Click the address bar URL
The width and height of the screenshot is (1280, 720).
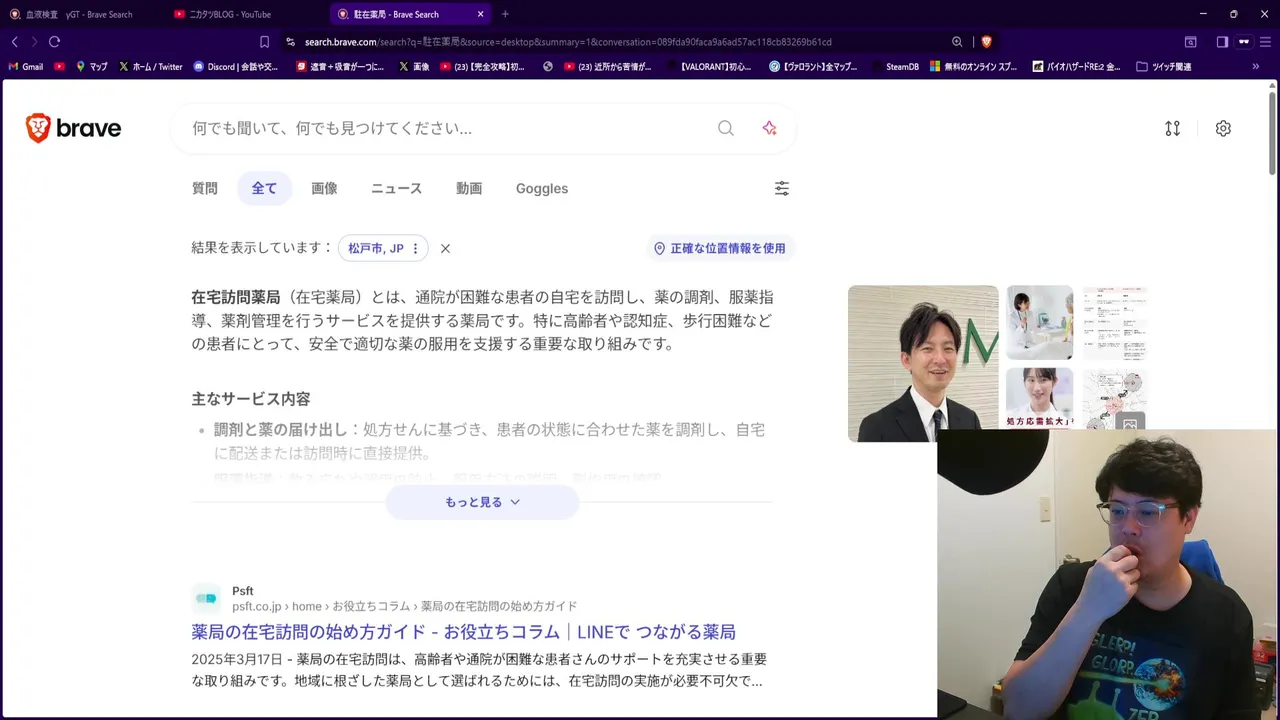[x=568, y=42]
